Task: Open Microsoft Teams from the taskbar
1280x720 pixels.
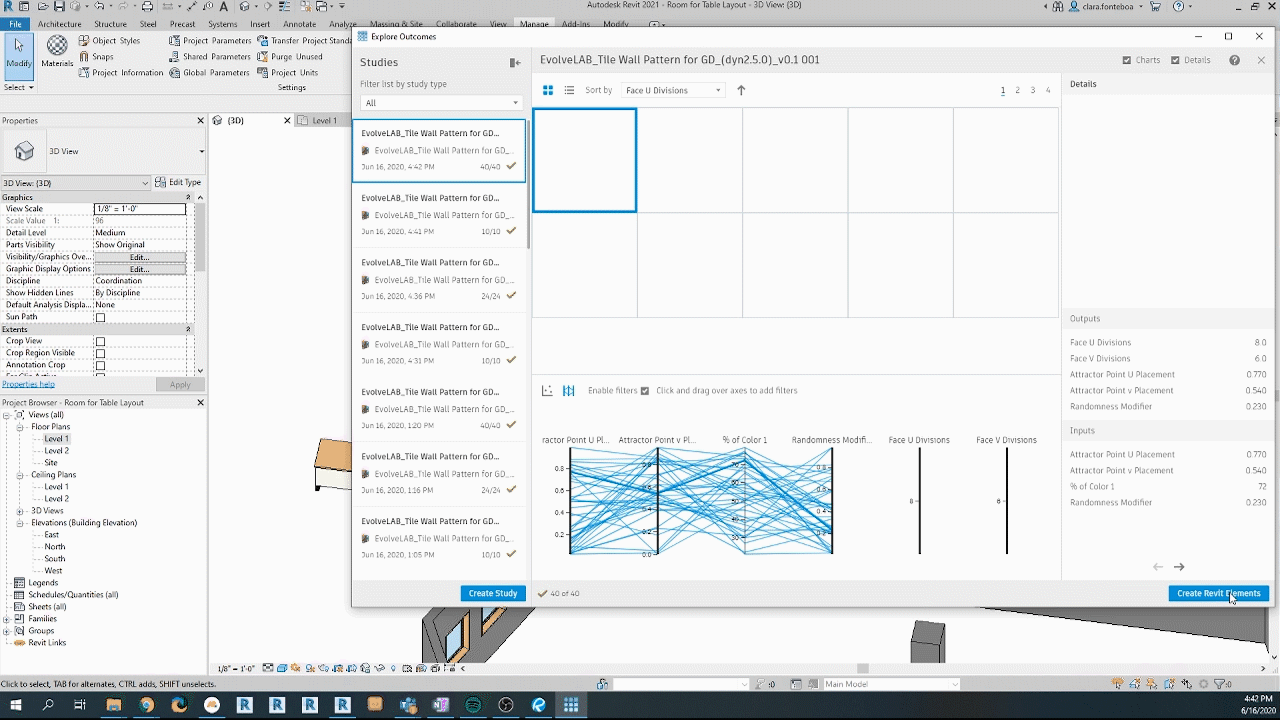Action: 408,705
